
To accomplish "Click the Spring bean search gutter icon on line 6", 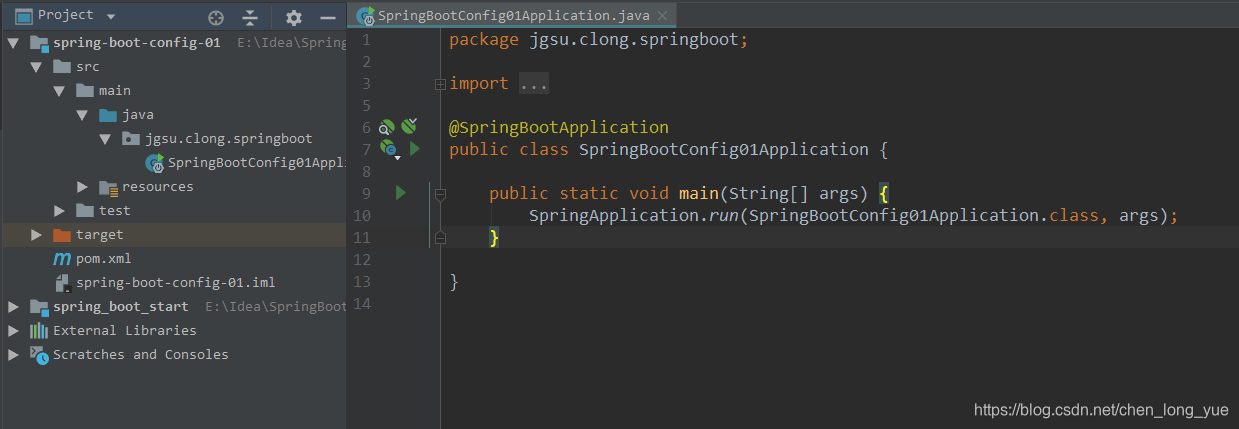I will tap(387, 127).
